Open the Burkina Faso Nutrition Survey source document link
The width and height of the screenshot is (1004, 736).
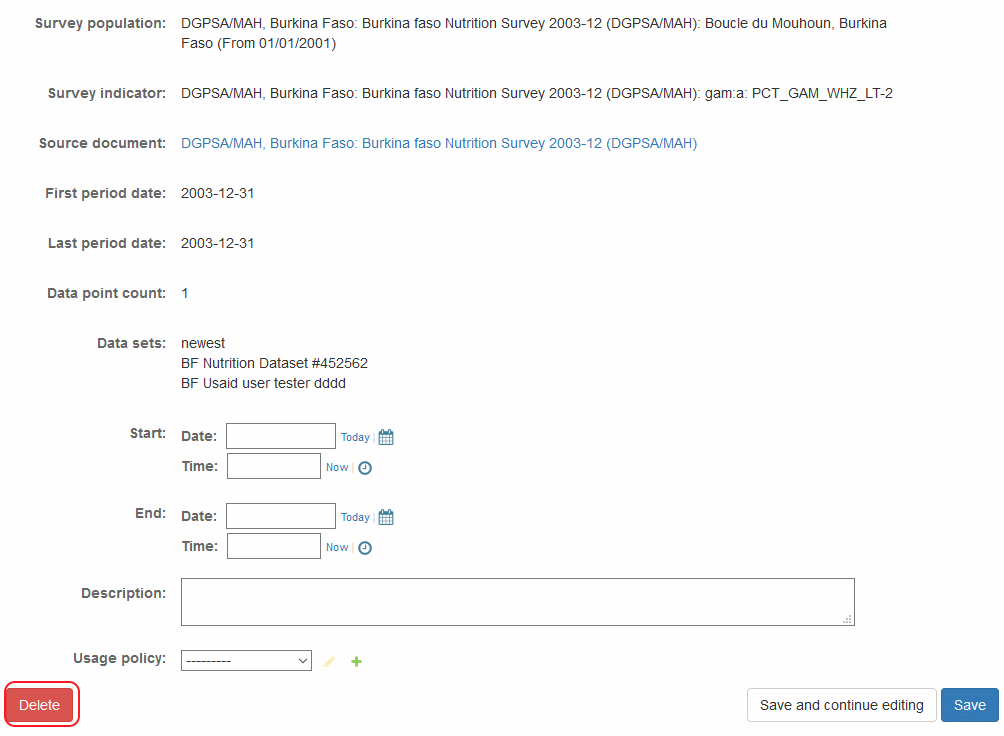tap(439, 143)
